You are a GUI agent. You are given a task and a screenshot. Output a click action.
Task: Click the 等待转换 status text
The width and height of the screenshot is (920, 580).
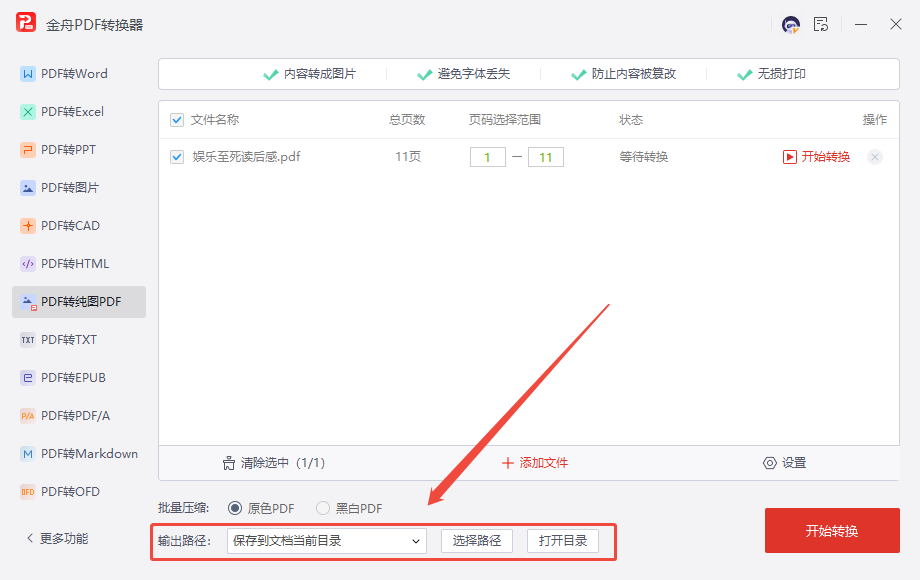[x=644, y=157]
